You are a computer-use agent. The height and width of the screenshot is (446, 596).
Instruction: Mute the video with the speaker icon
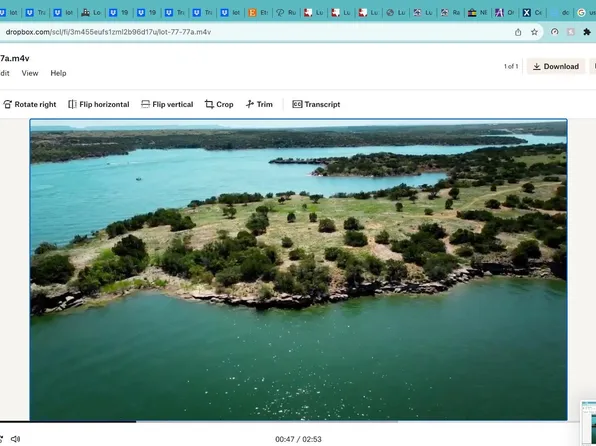(15, 439)
